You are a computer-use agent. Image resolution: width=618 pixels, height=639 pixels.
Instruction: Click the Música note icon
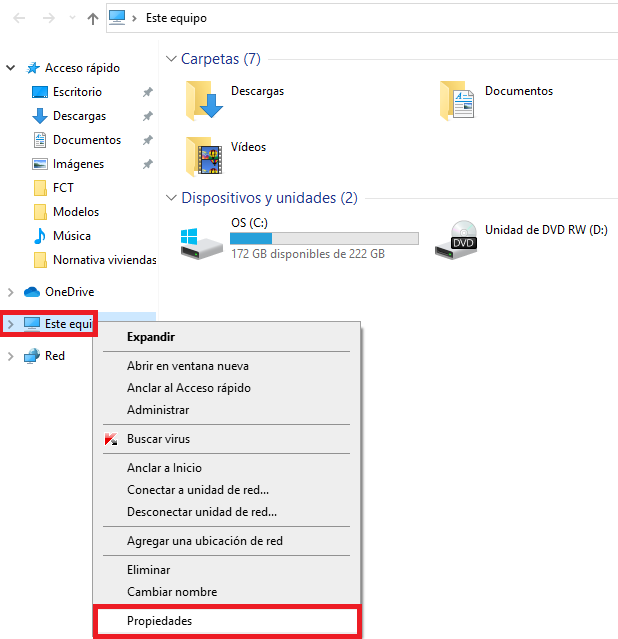(40, 236)
